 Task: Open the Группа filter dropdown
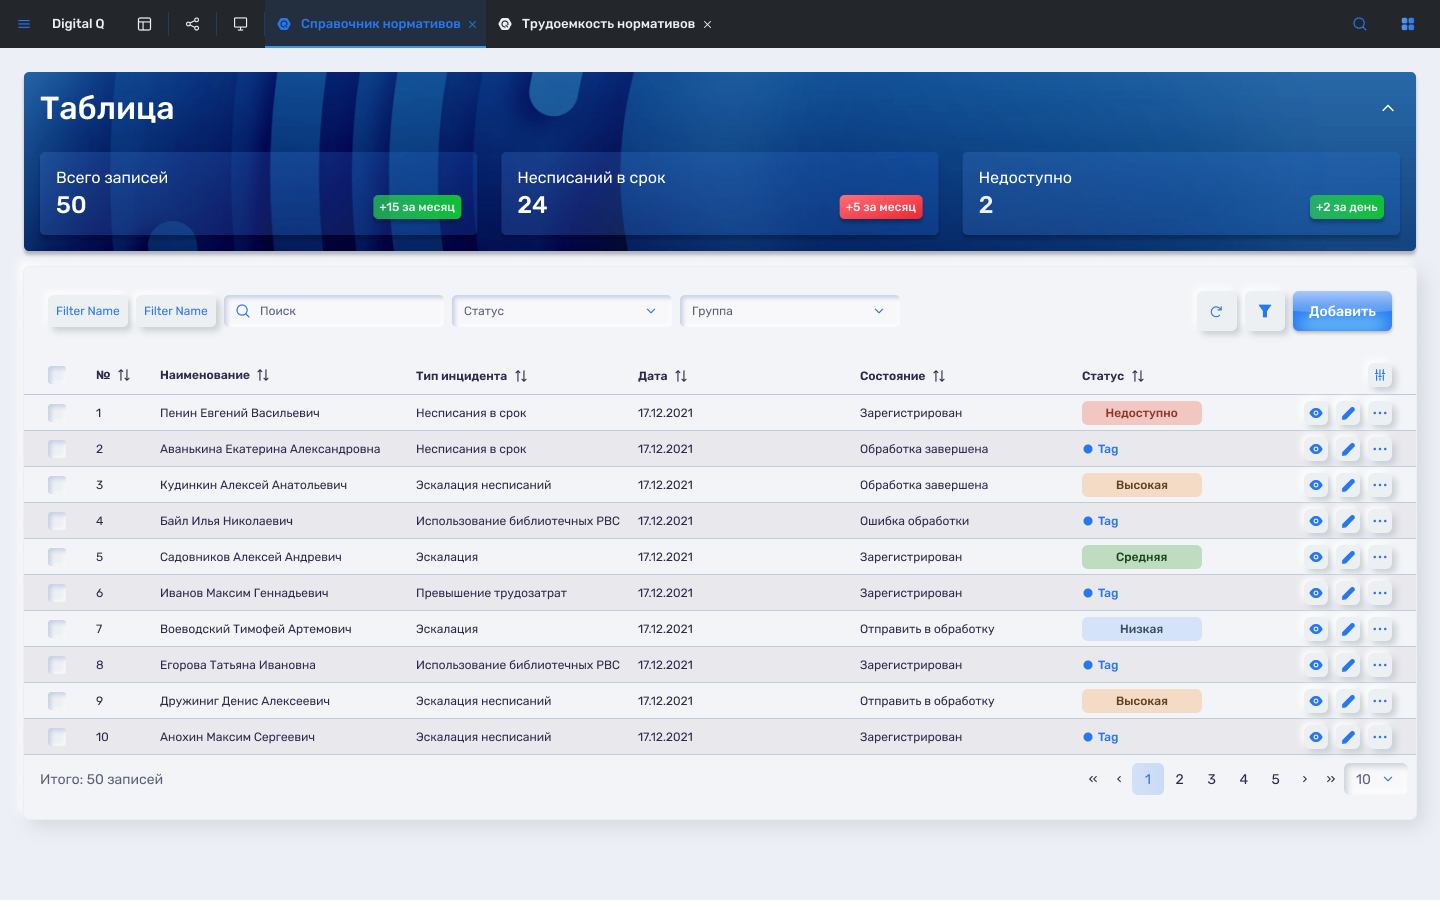pos(790,311)
